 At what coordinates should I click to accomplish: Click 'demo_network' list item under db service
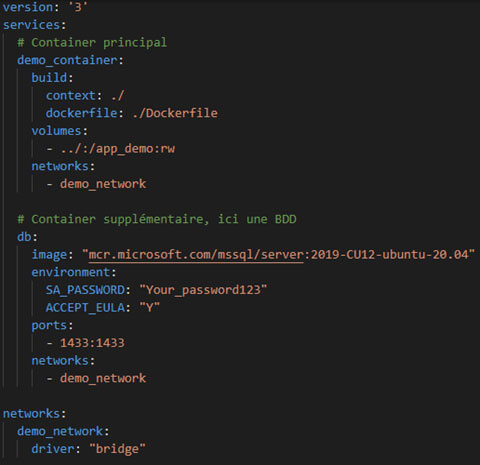(x=103, y=378)
